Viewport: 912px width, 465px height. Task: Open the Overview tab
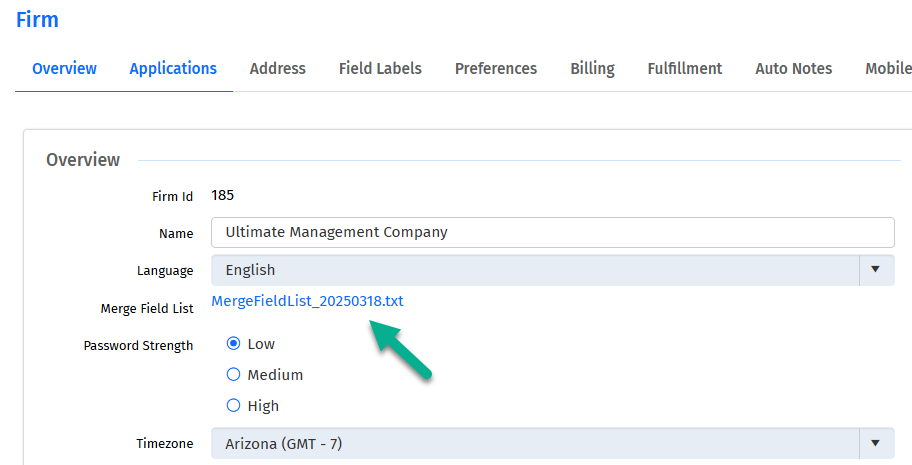(x=65, y=69)
